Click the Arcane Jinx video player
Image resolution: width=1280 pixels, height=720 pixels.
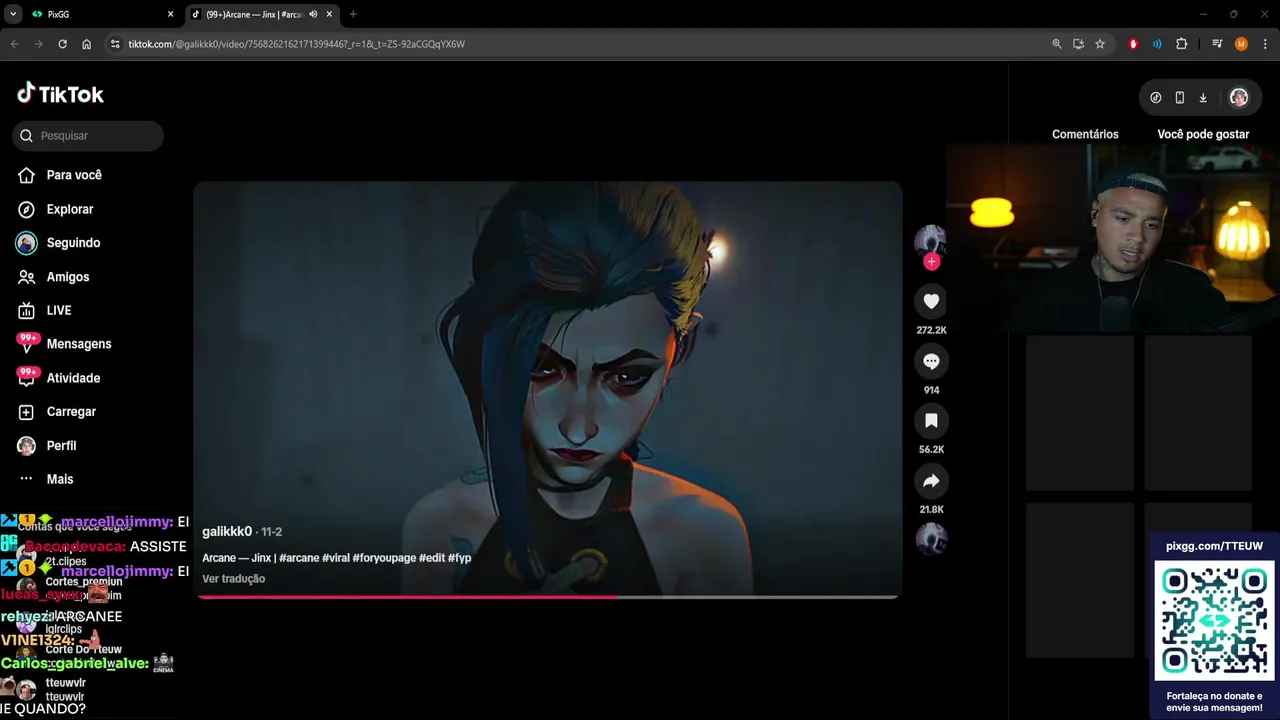(x=548, y=390)
